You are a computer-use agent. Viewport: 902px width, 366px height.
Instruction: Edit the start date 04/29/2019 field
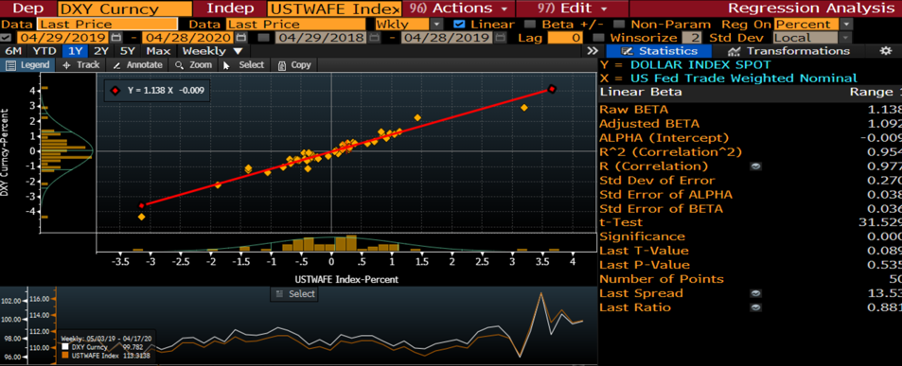tap(63, 37)
